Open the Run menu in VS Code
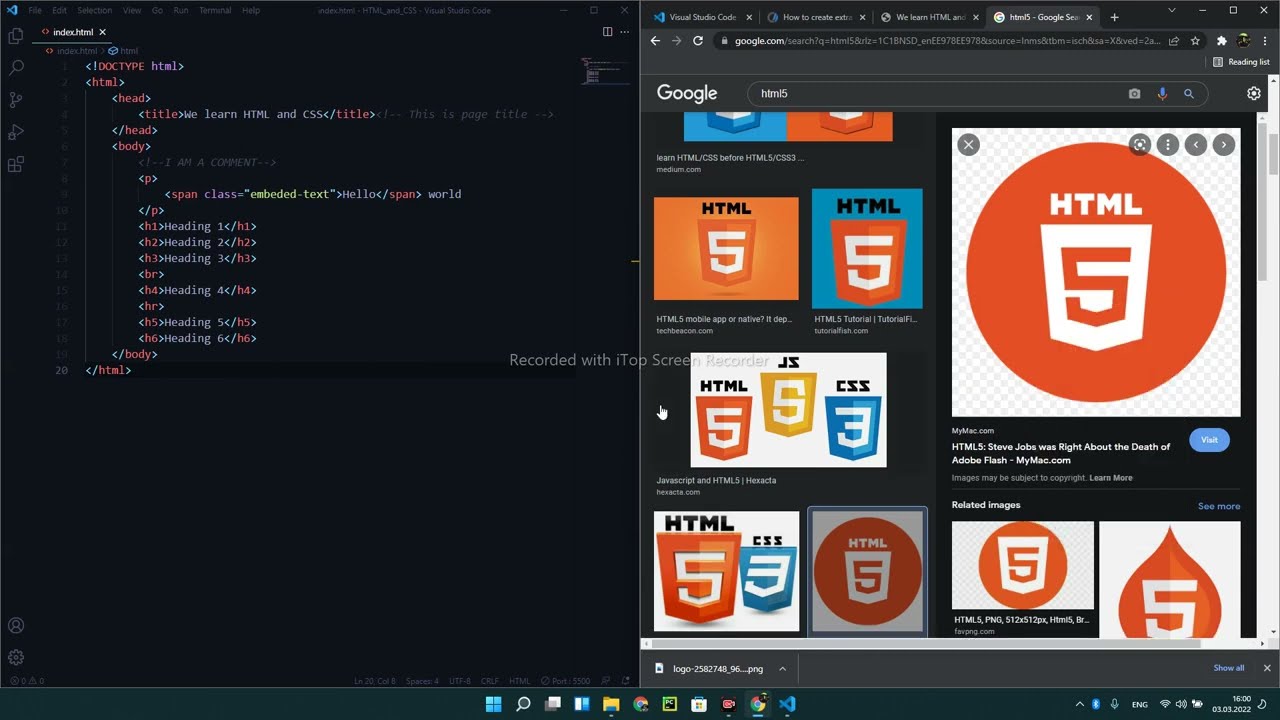Screen dimensions: 1280x720 pos(181,10)
